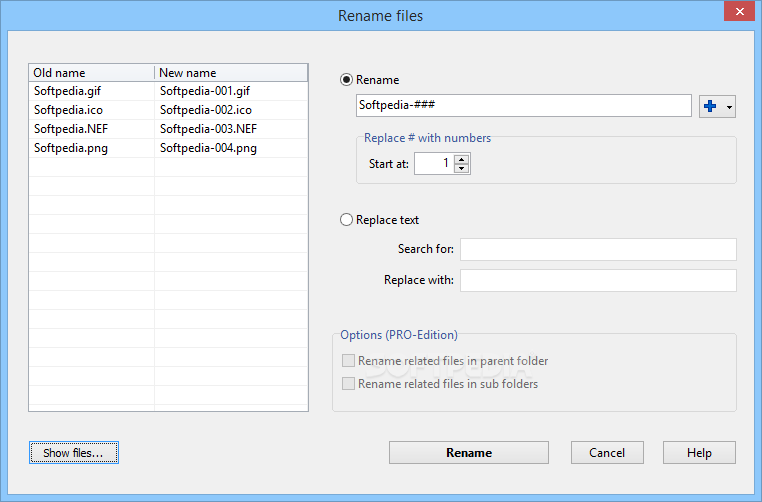Image resolution: width=762 pixels, height=502 pixels.
Task: Close the Rename files dialog
Action: pyautogui.click(x=740, y=11)
